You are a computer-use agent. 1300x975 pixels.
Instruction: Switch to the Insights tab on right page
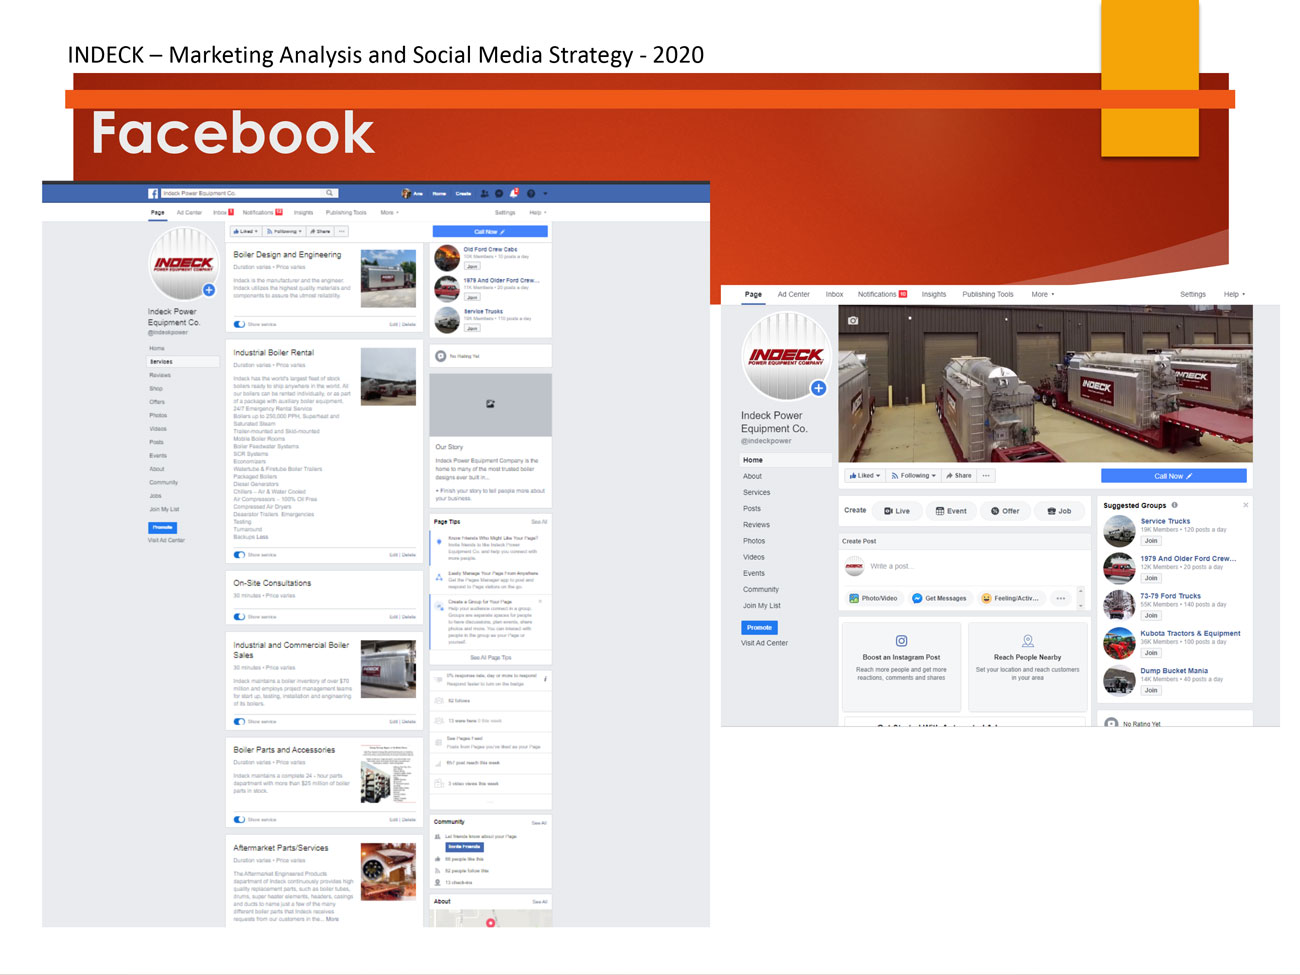tap(933, 295)
